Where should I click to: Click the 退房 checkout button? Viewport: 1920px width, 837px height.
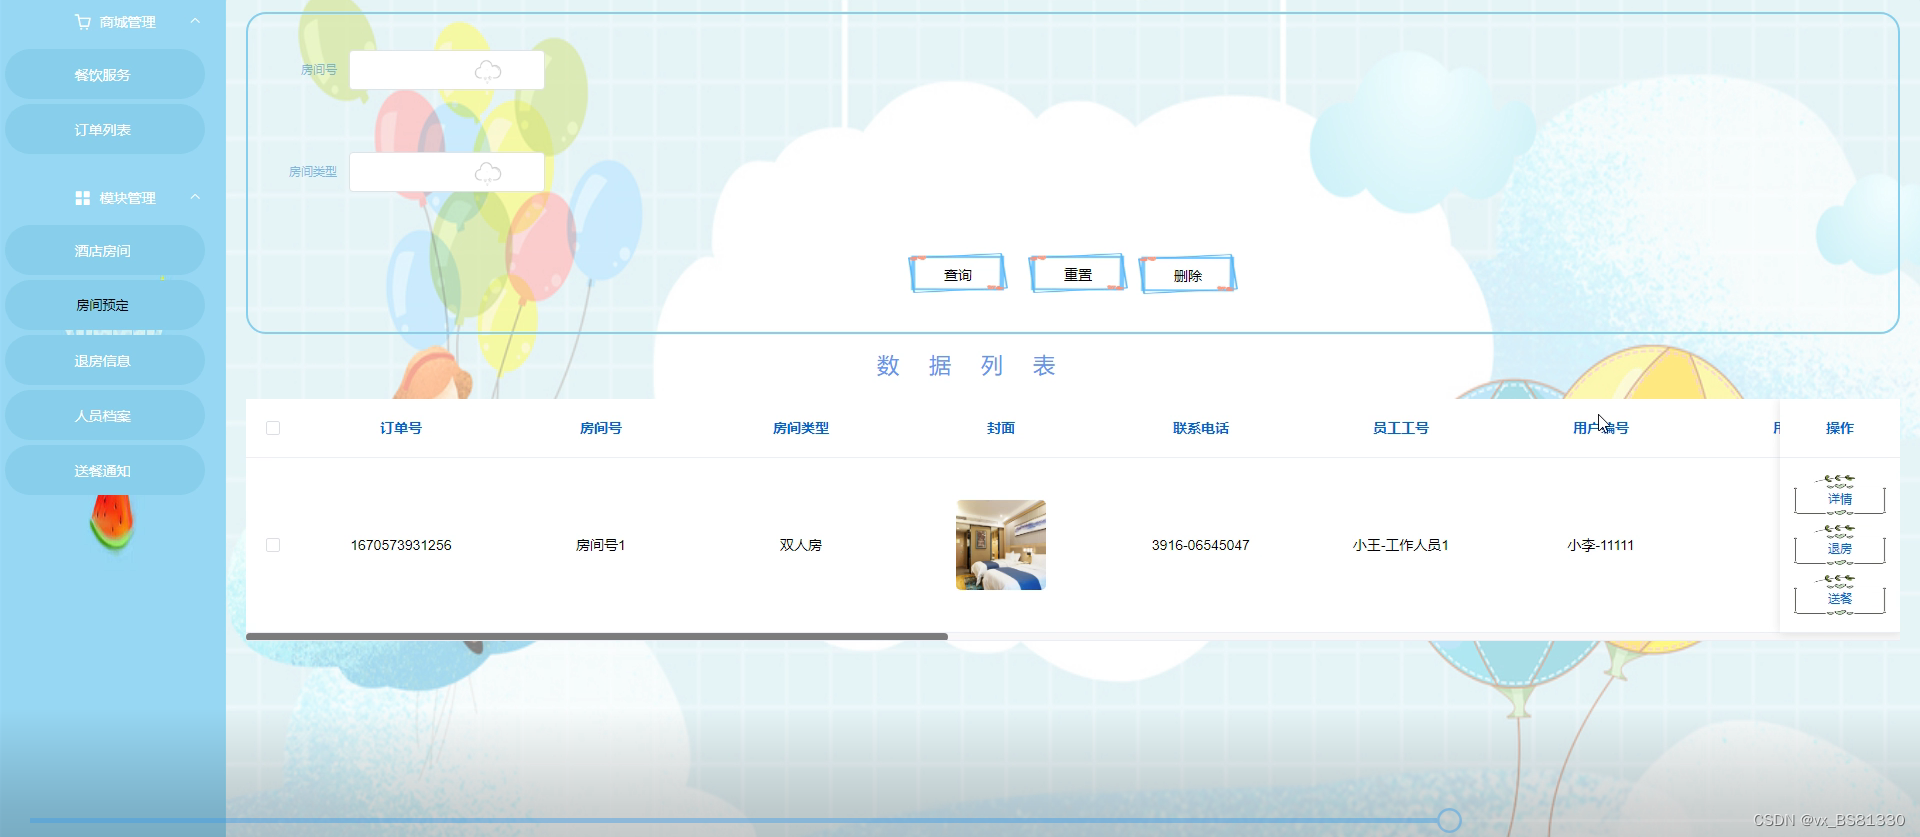[x=1840, y=547]
